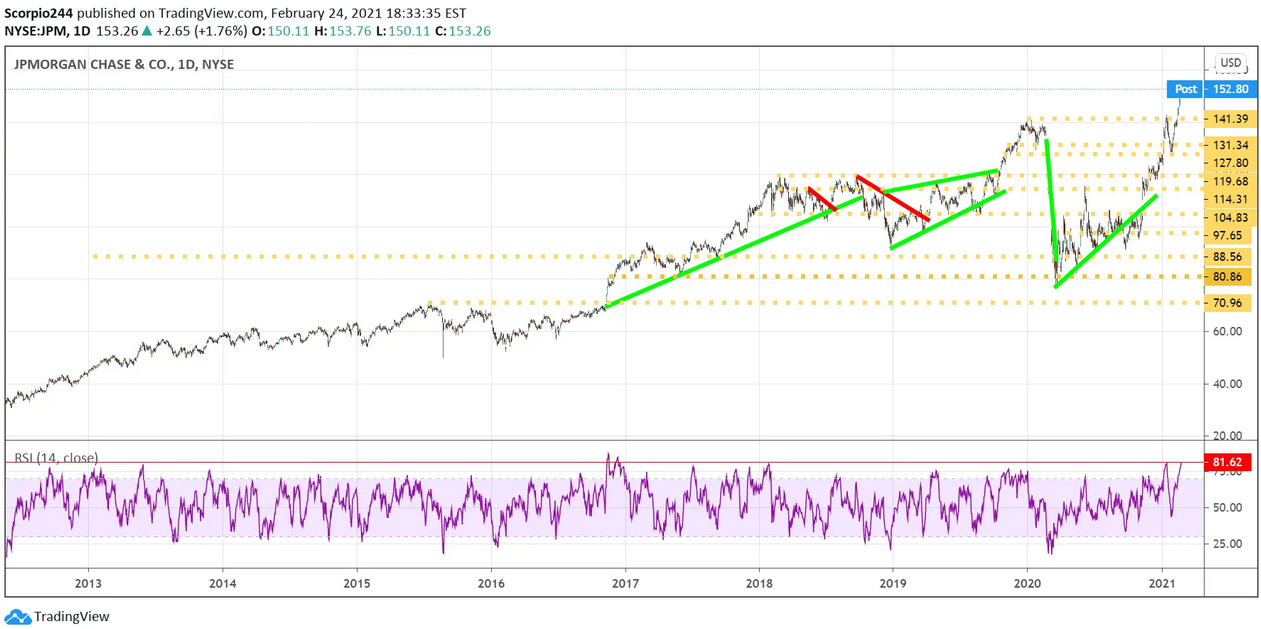Click the 2017 year on time axis

[x=625, y=582]
